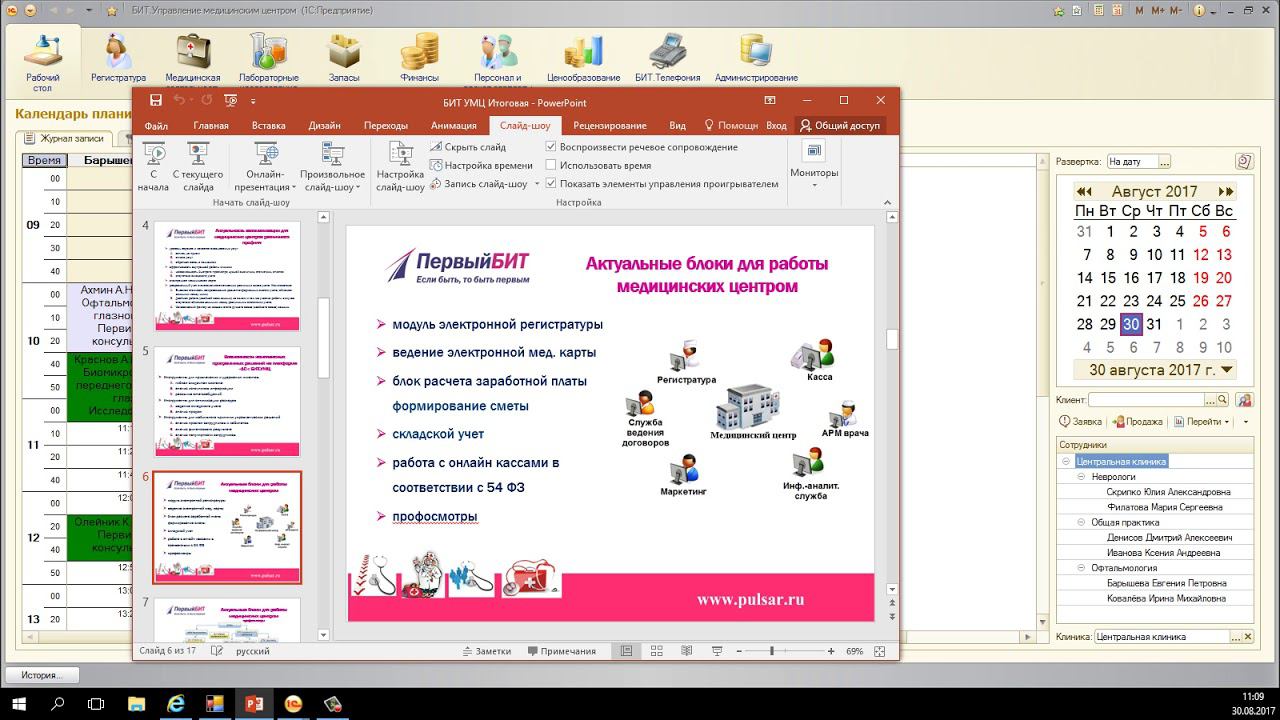Open Windows Start menu
The image size is (1280, 720).
coord(19,704)
